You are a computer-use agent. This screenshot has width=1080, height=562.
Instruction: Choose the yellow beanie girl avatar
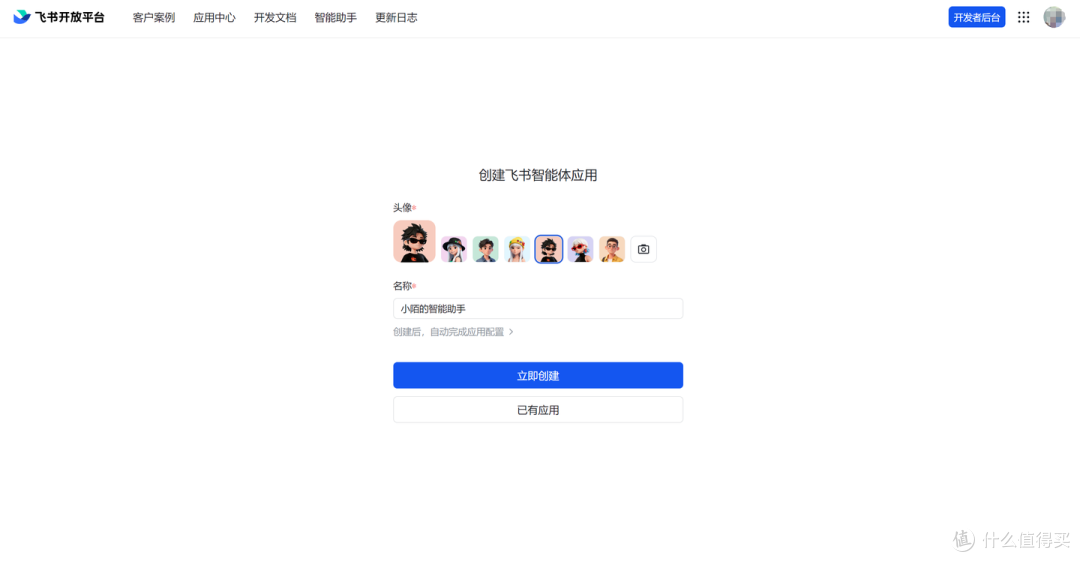[517, 249]
